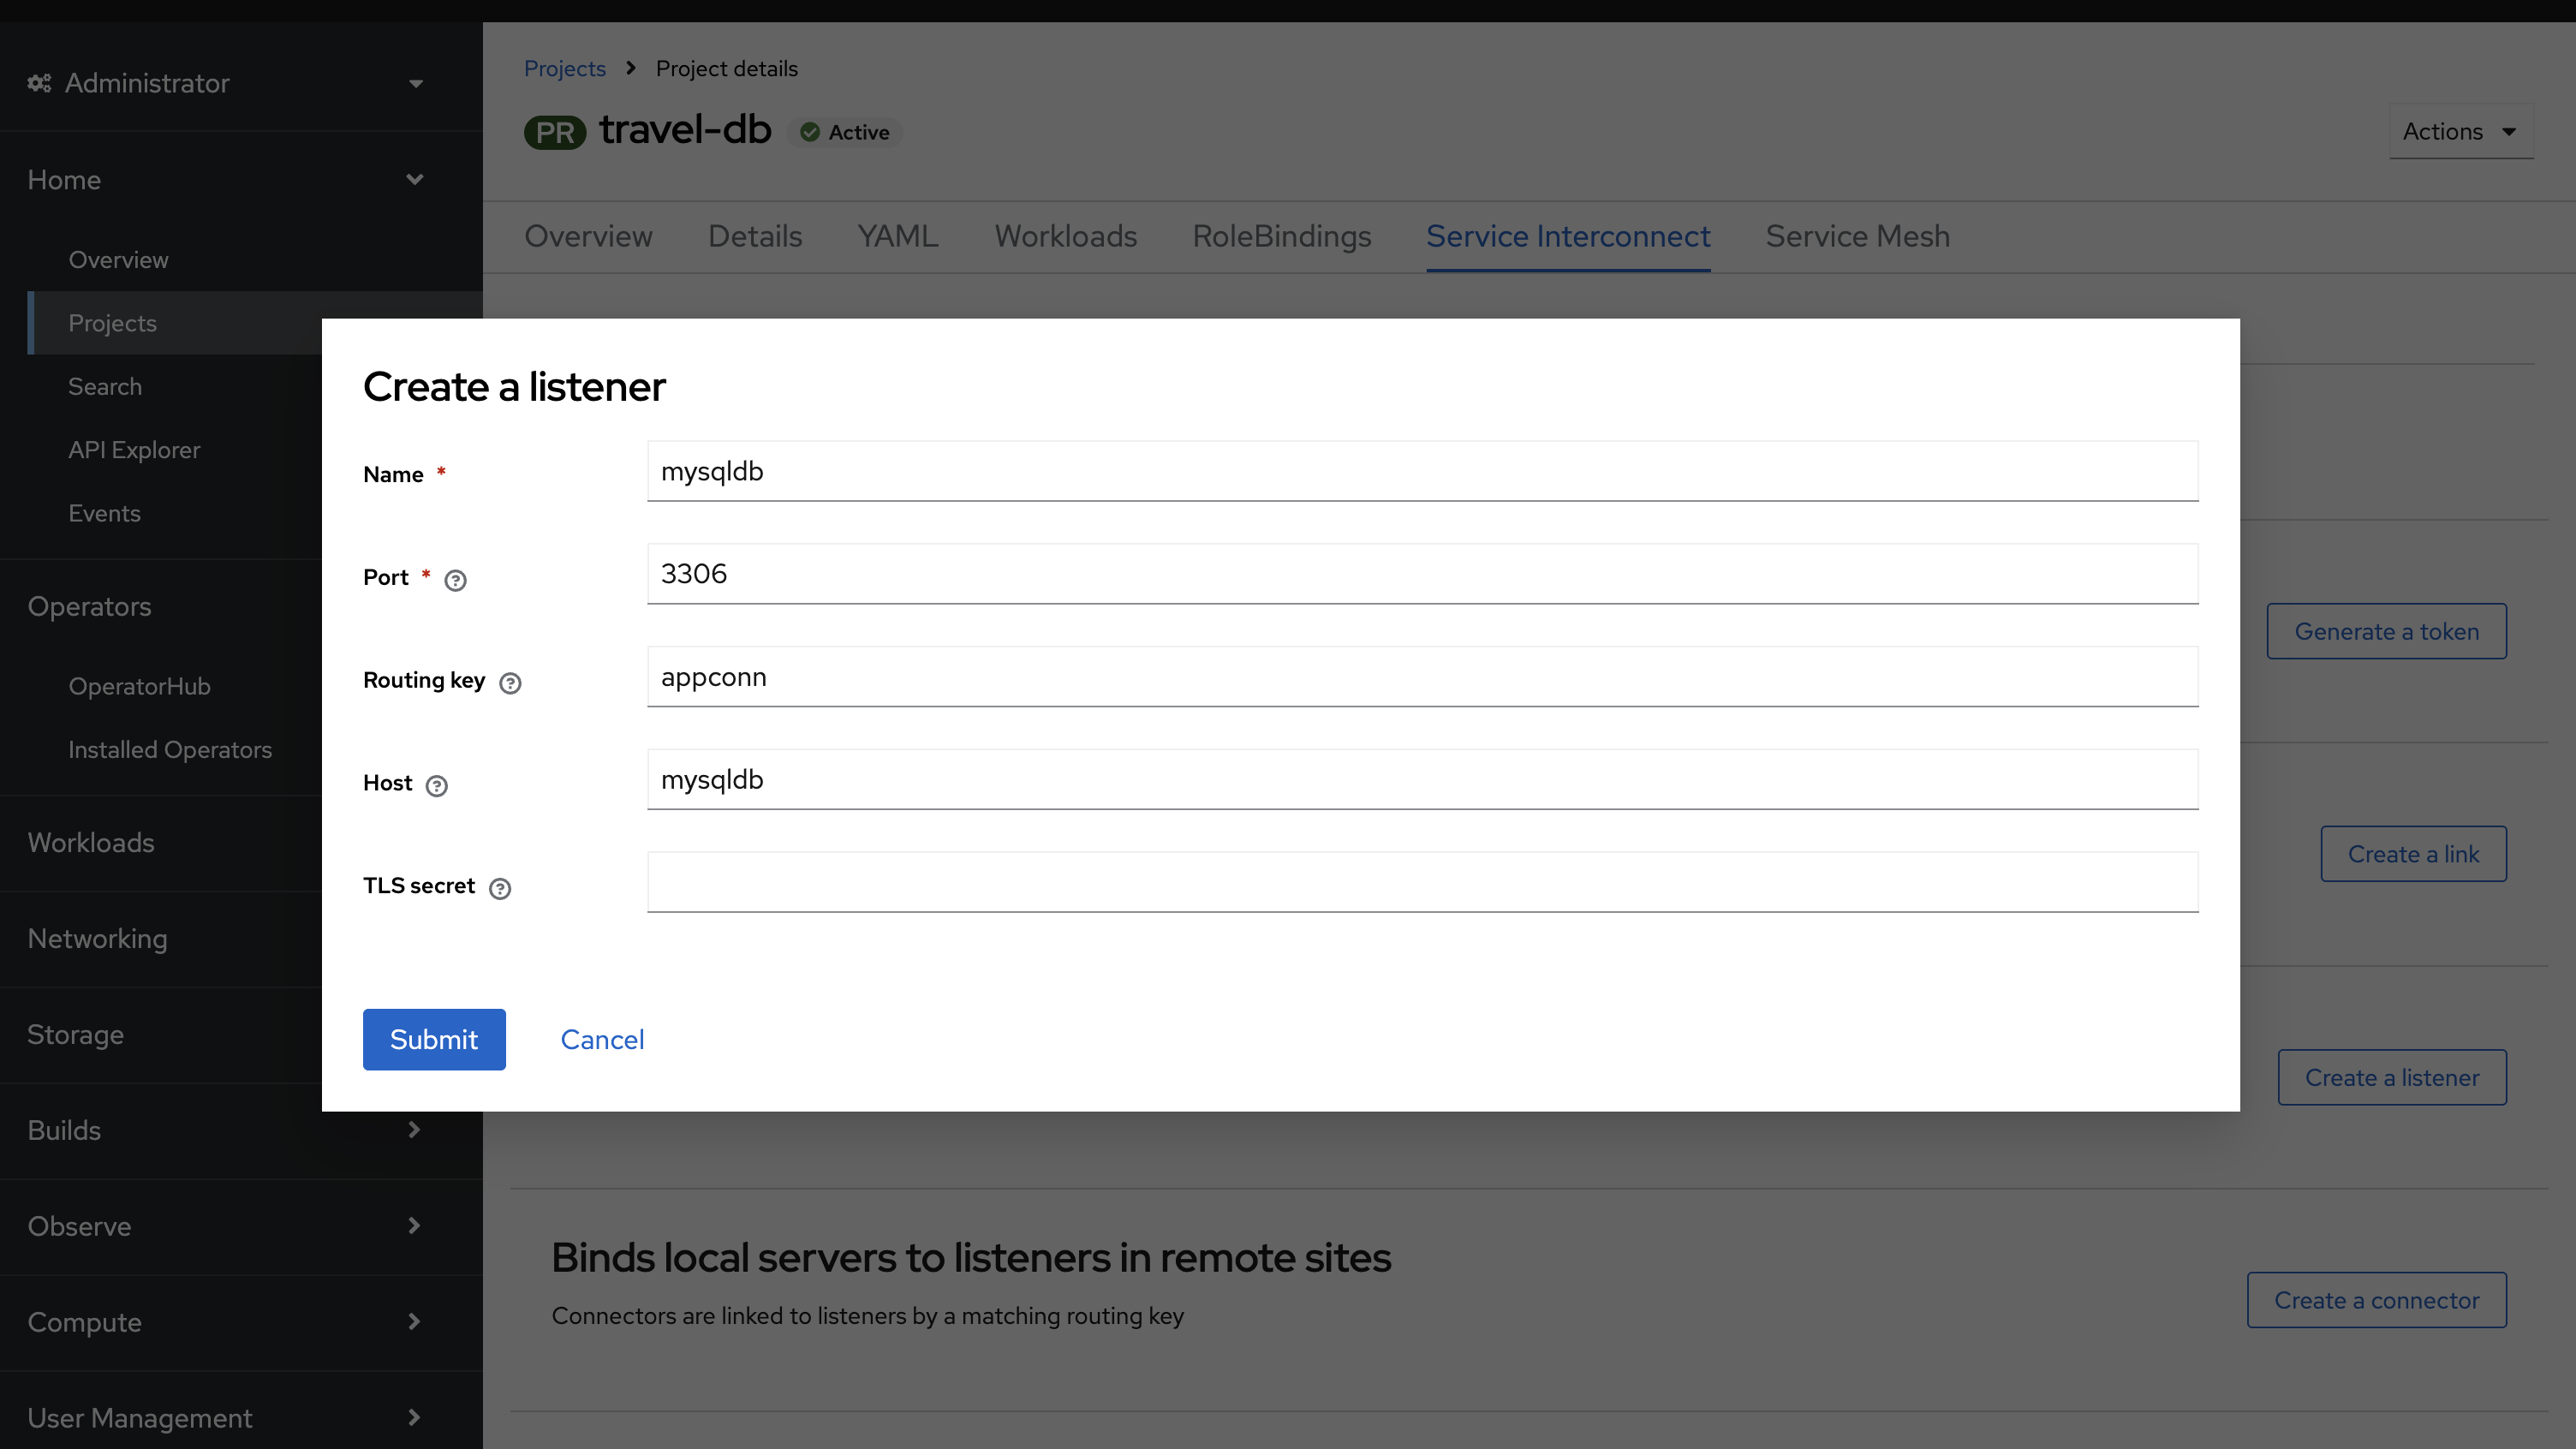Screen dimensions: 2576x1449
Task: Switch to the Details tab
Action: tap(755, 237)
